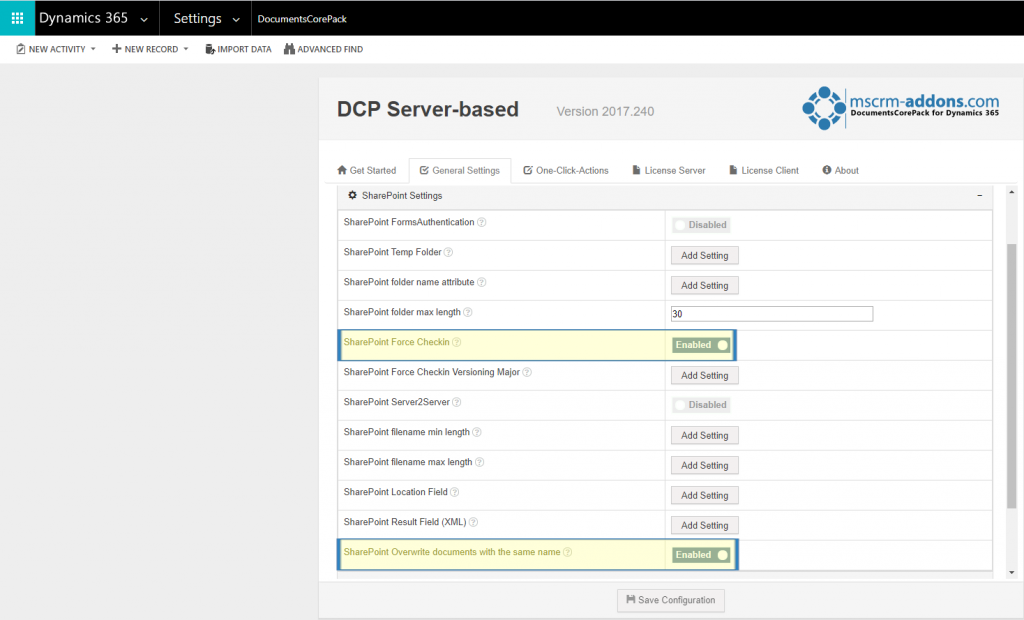Open the Dynamics 365 app launcher grid
The height and width of the screenshot is (620, 1024).
tap(17, 17)
